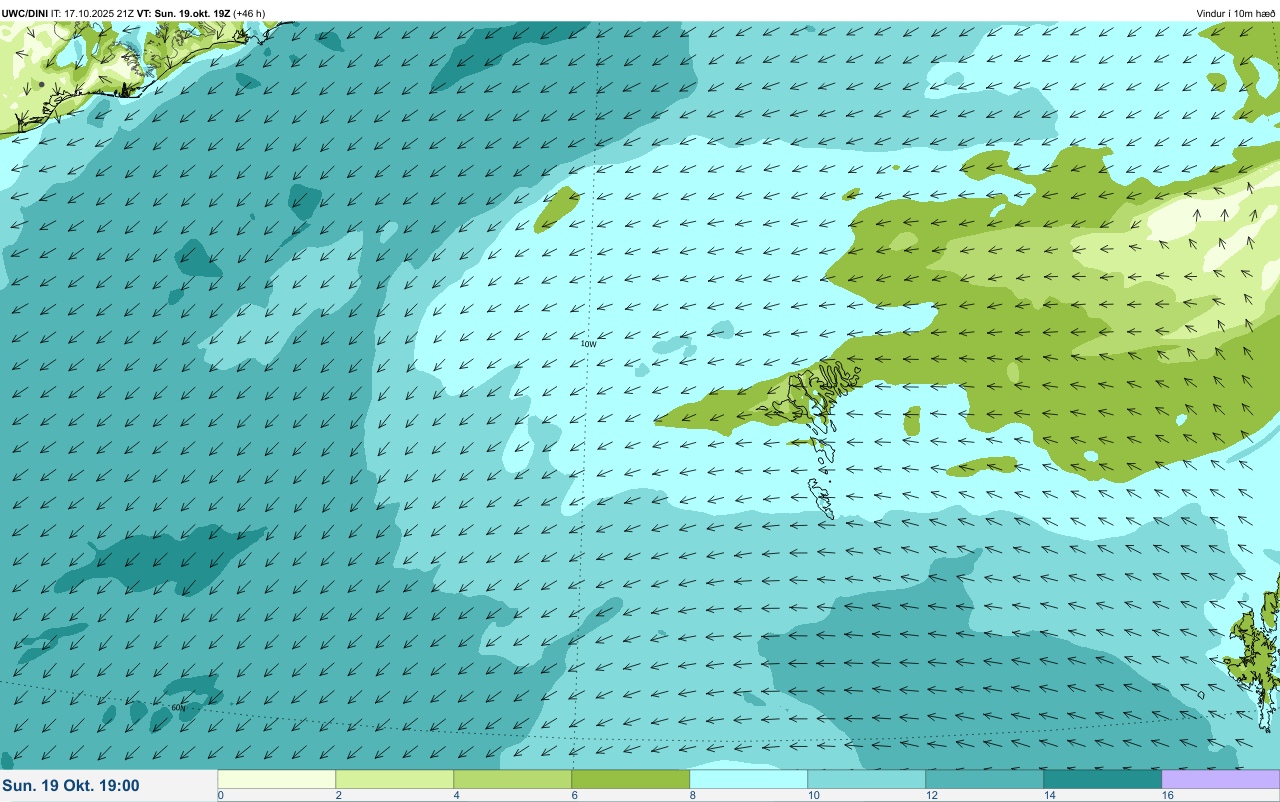Click the 'Vindur í 10m hæð' title text

click(1235, 13)
